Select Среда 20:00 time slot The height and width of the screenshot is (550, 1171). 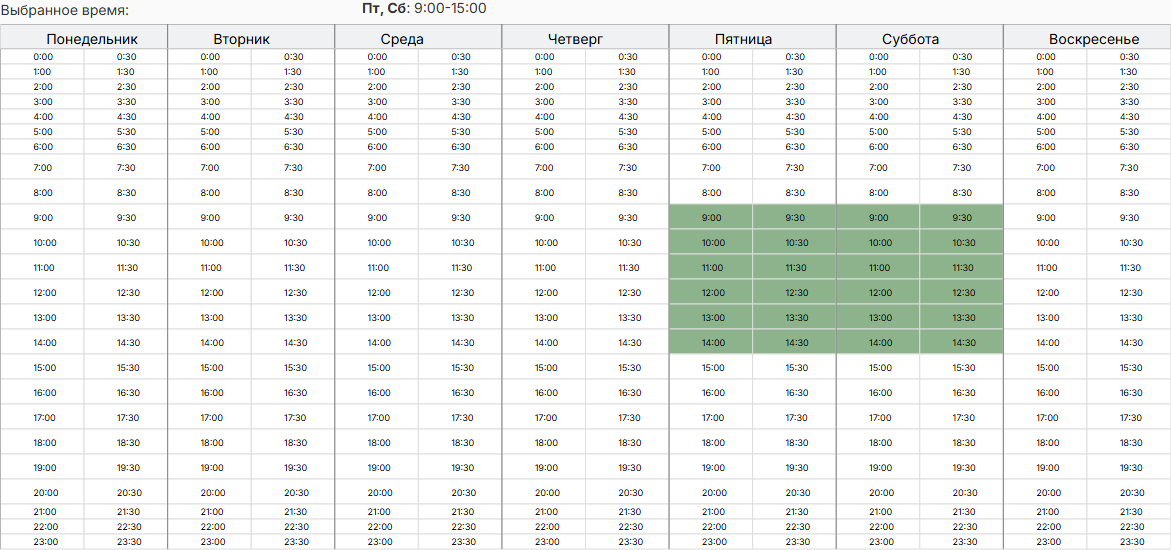377,492
